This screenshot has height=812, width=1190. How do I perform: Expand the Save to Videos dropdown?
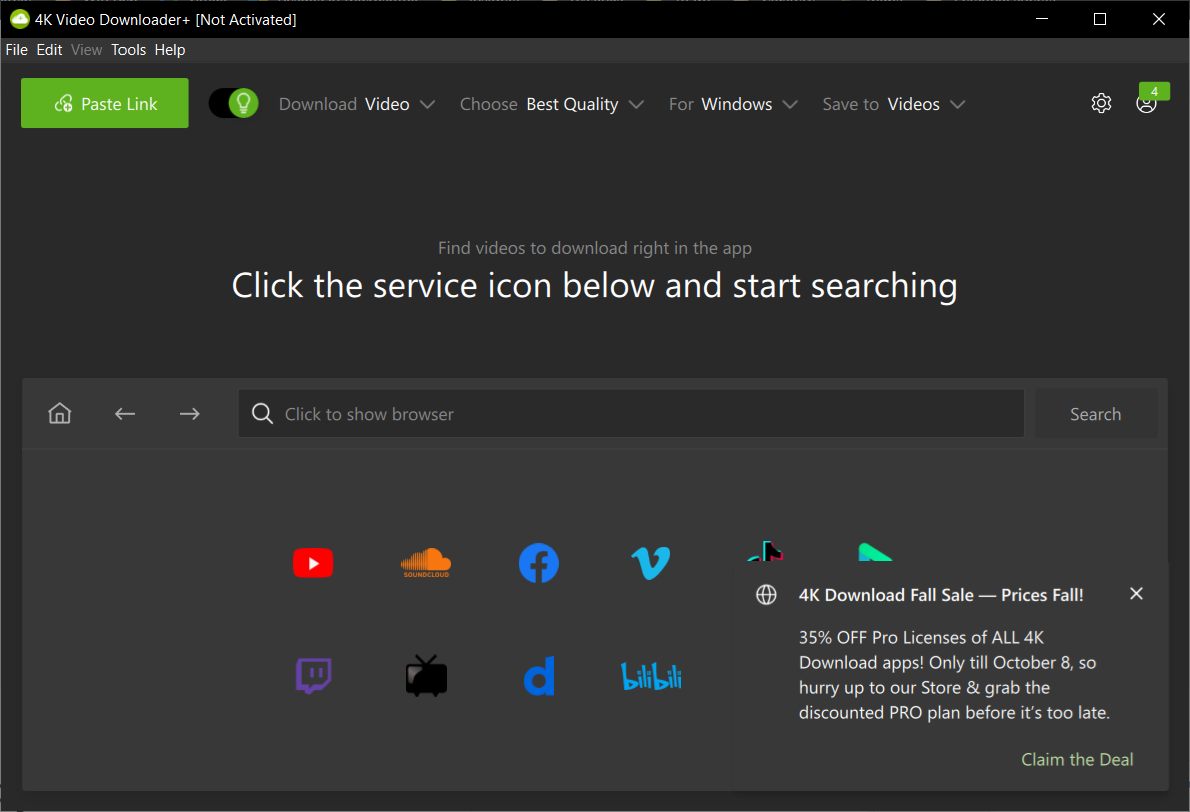tap(894, 104)
